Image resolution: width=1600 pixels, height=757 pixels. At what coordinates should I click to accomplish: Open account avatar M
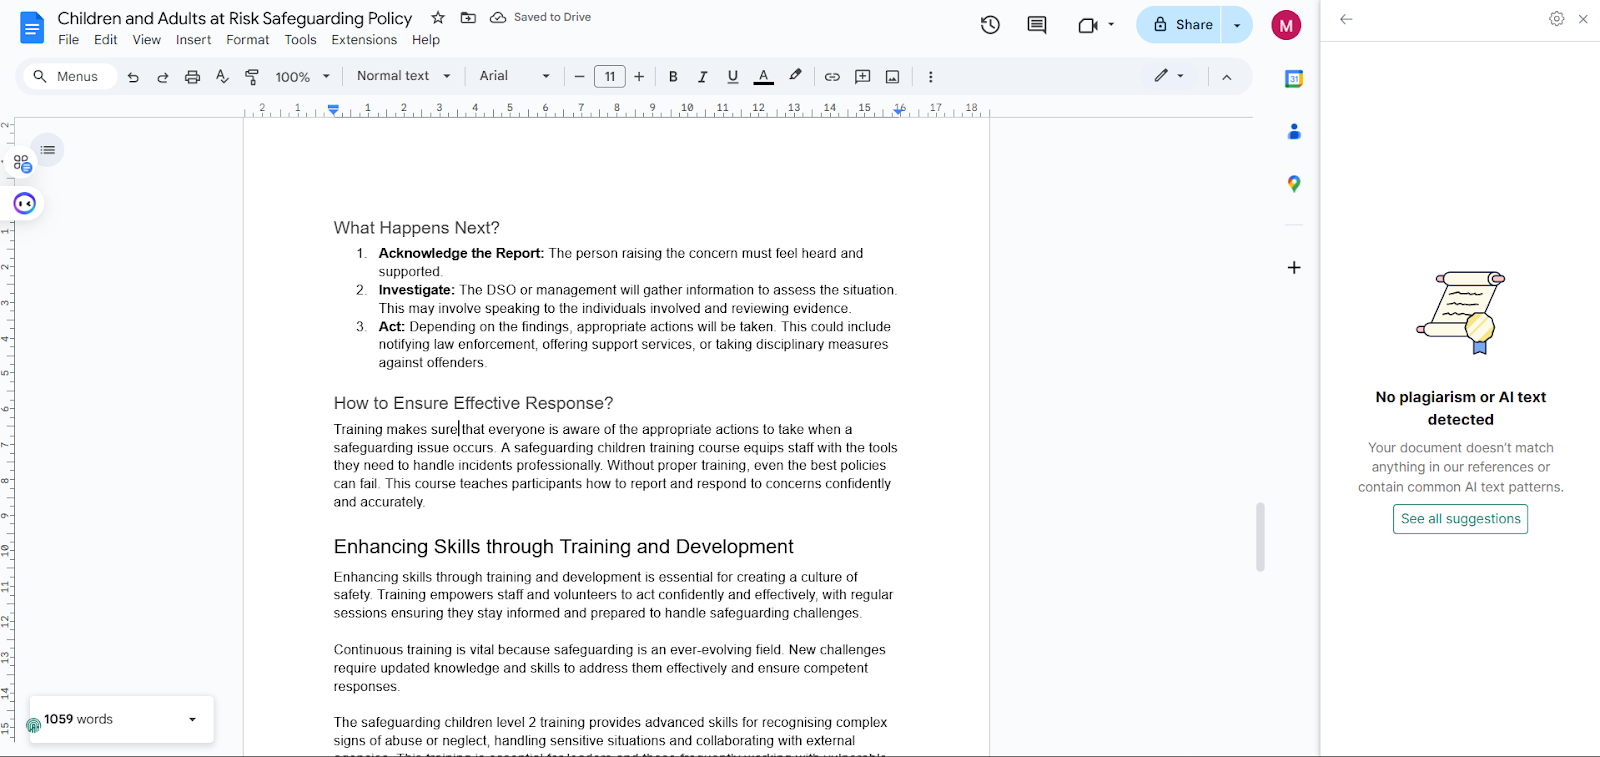[x=1286, y=26]
